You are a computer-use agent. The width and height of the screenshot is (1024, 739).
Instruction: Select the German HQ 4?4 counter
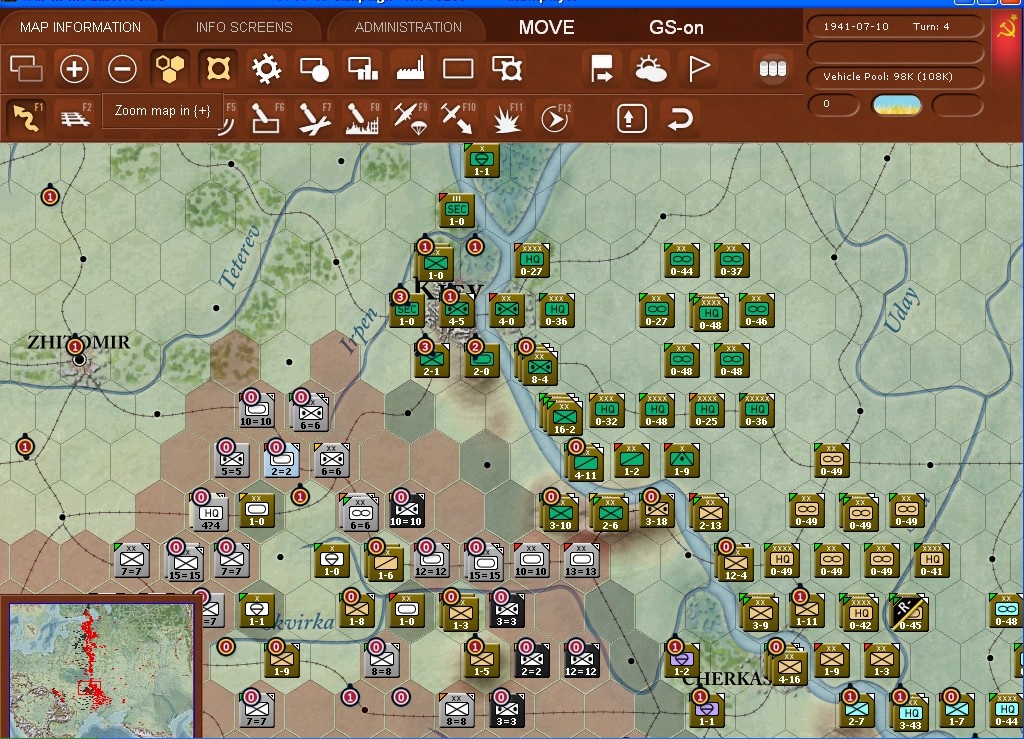coord(209,512)
